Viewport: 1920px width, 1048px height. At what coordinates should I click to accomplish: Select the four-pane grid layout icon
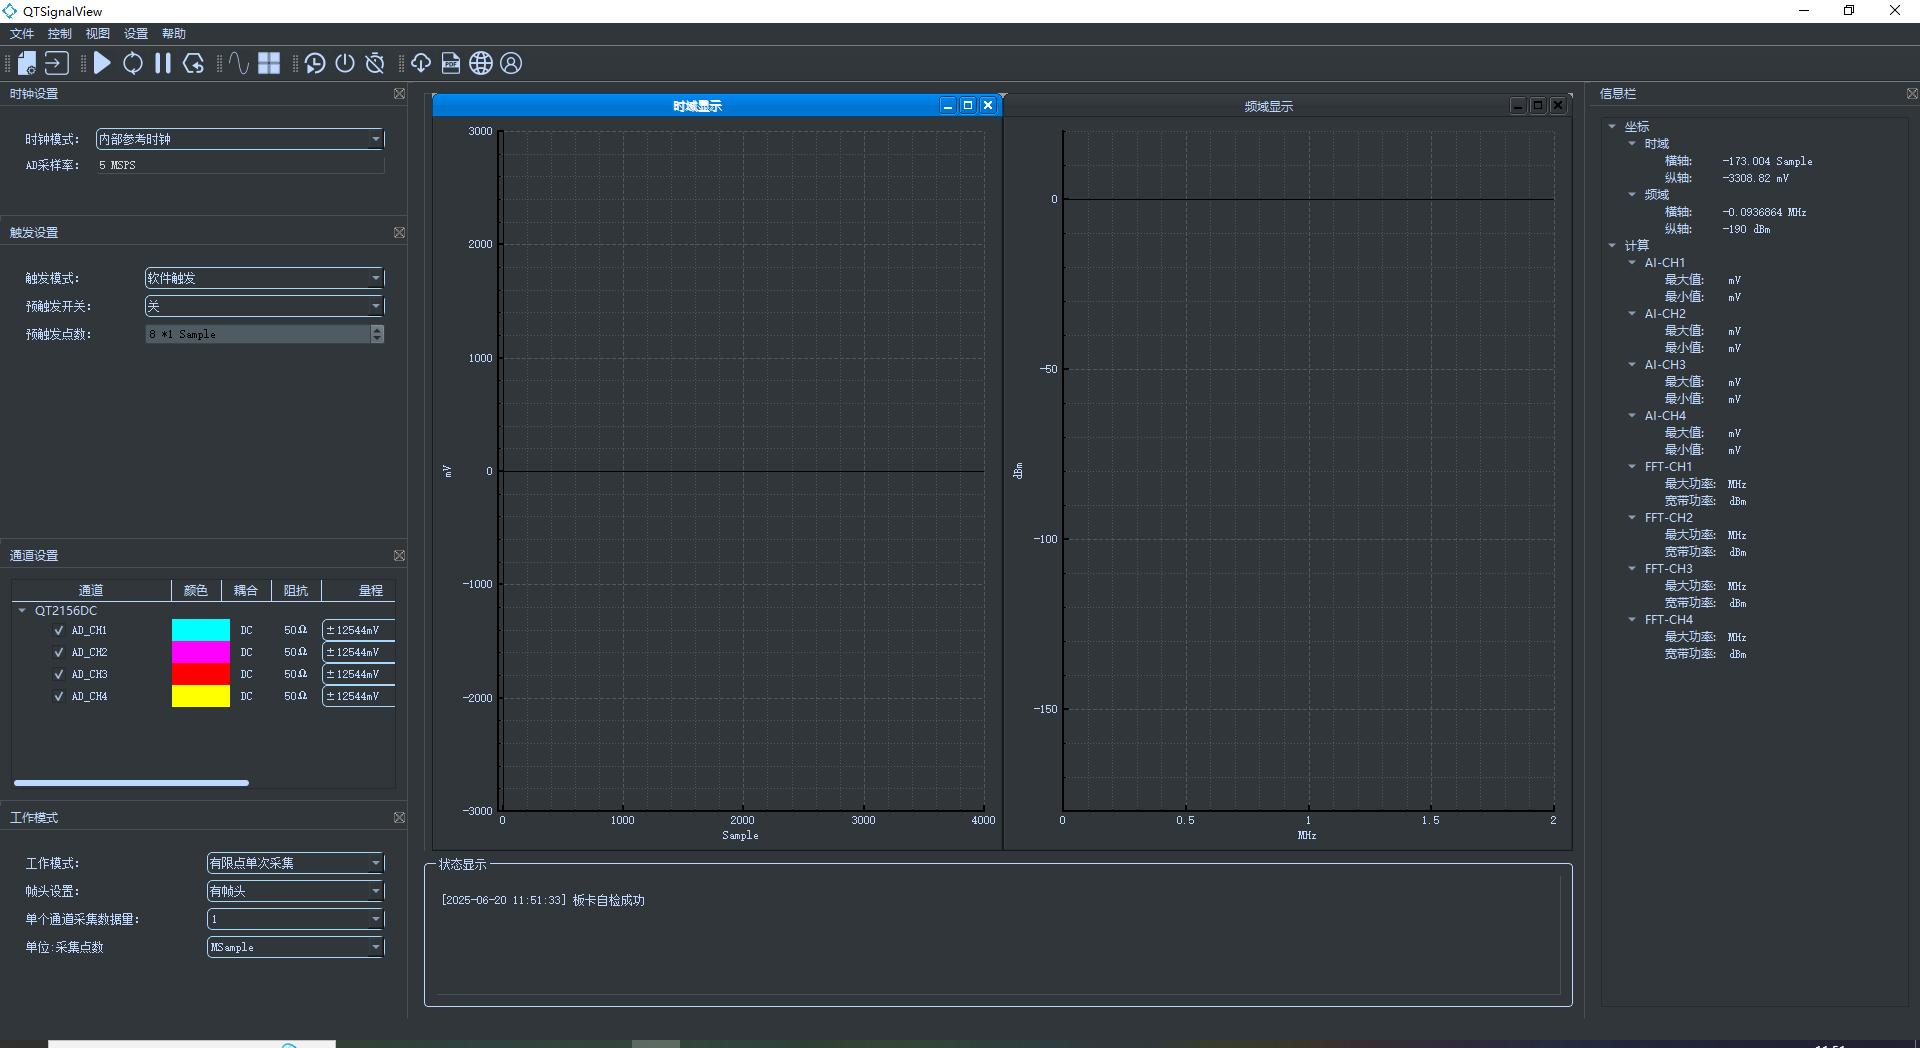pos(269,64)
